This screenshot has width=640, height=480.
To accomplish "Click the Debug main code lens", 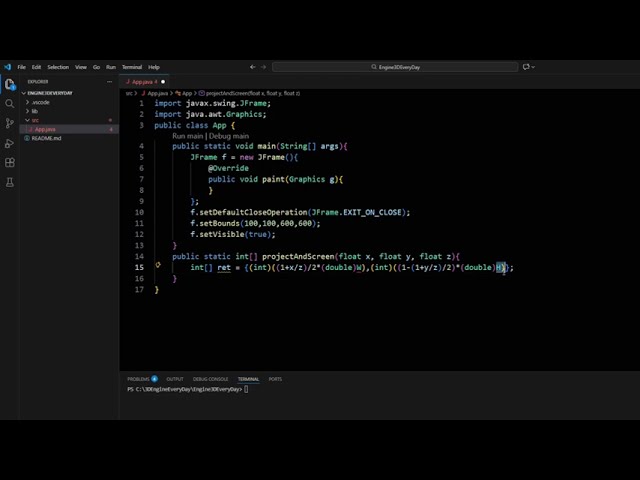I will (x=229, y=136).
